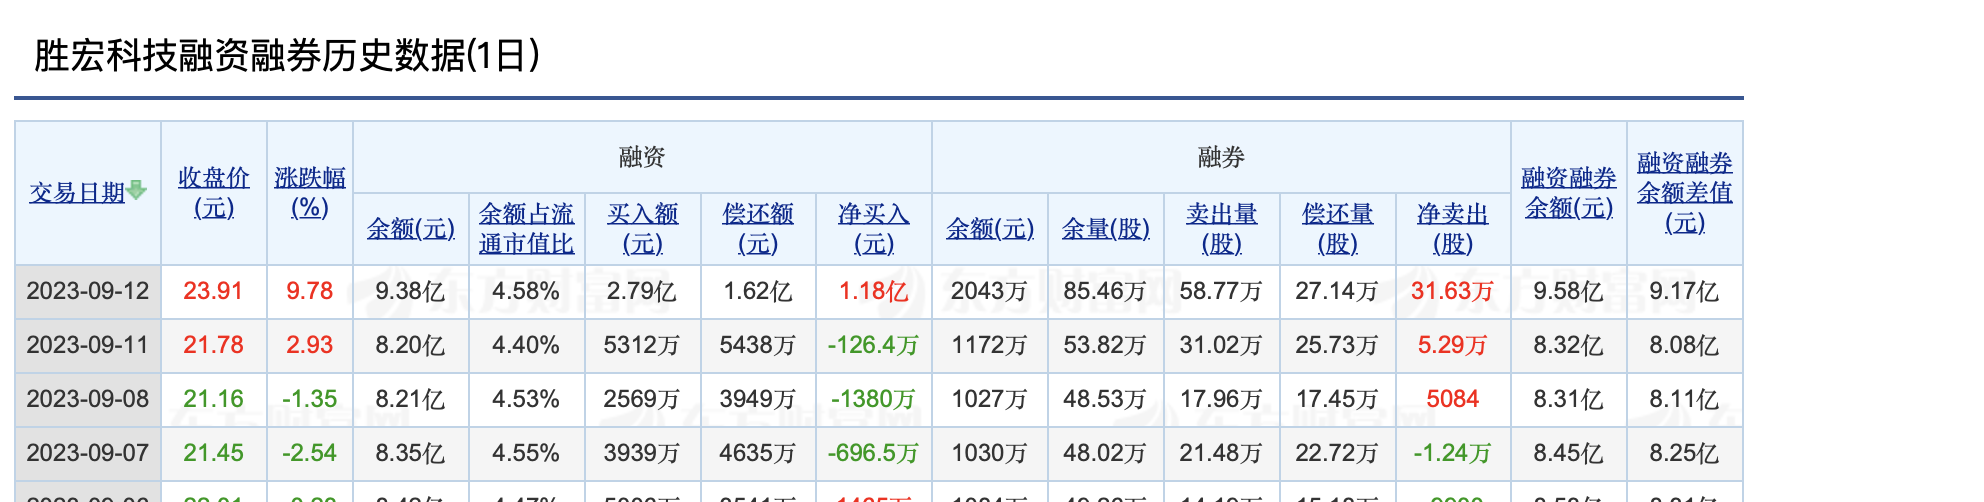Click change percentage -2.54
Screen dimensions: 1984x502
pos(310,453)
